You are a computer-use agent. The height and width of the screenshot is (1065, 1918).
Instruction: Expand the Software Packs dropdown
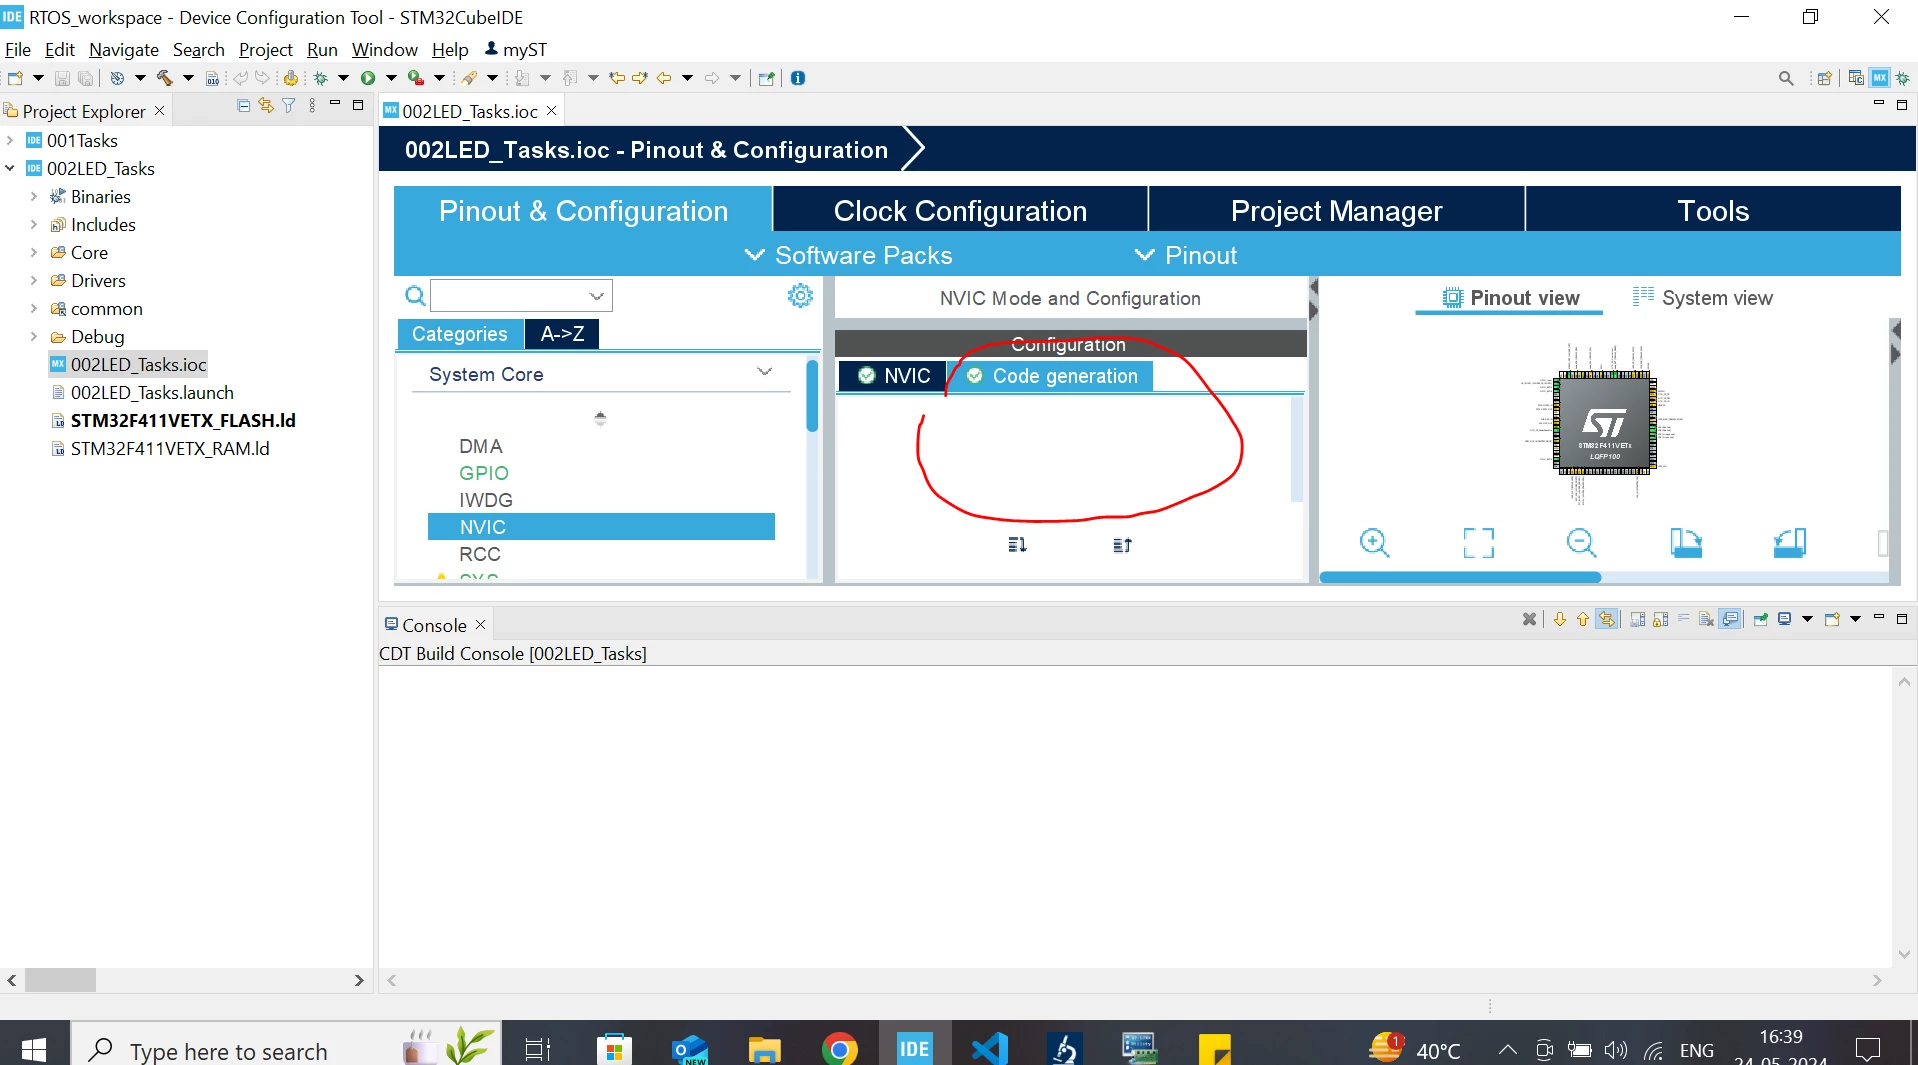point(849,255)
